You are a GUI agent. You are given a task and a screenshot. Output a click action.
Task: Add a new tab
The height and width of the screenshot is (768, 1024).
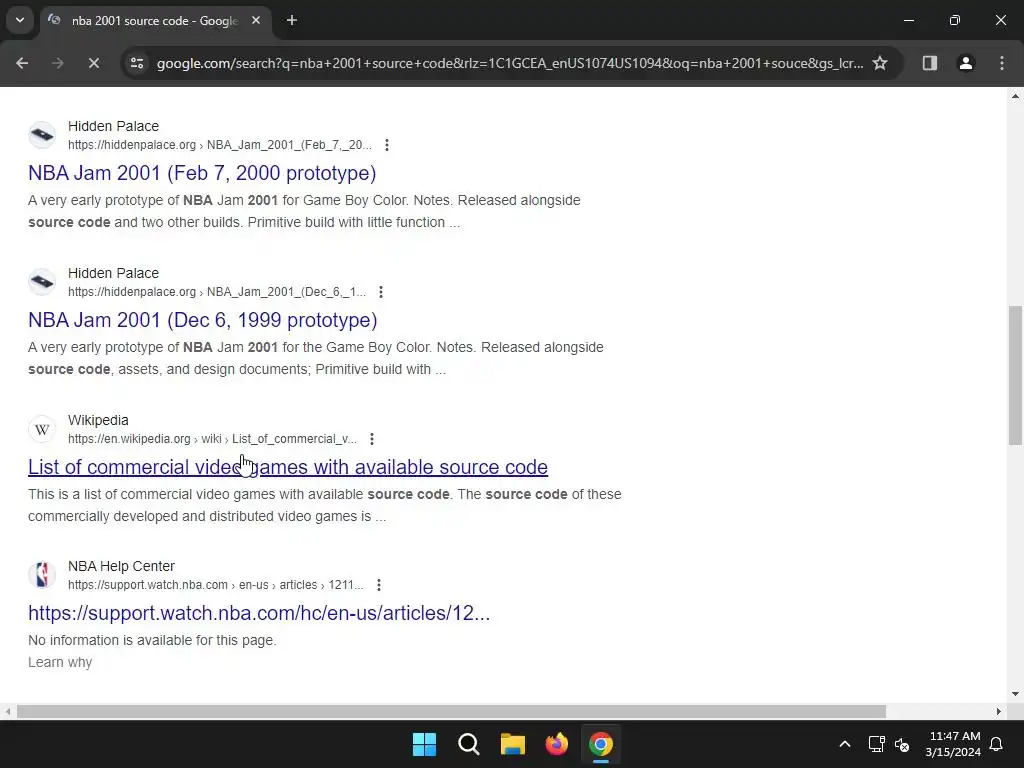click(292, 20)
